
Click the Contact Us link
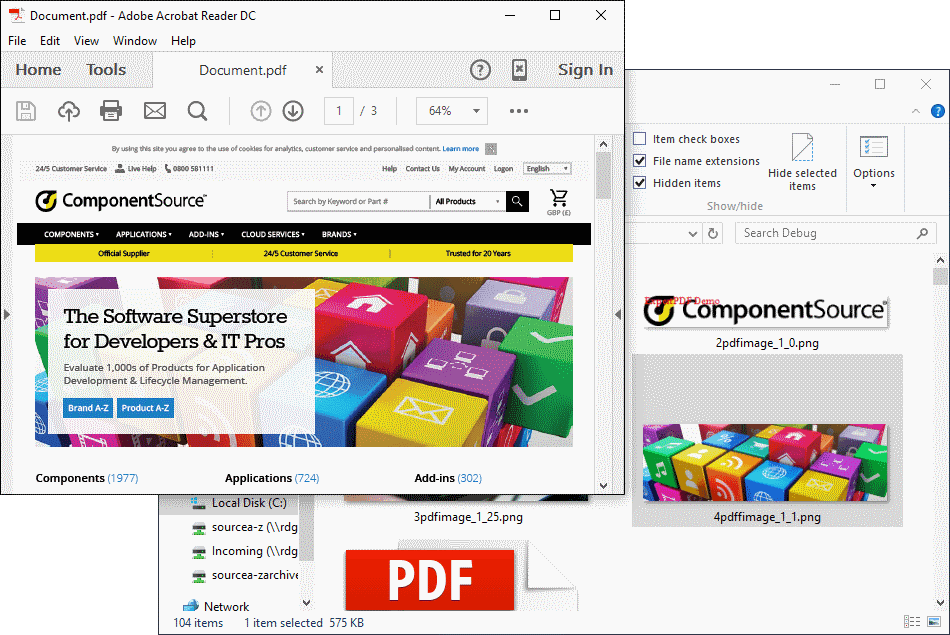(x=422, y=168)
